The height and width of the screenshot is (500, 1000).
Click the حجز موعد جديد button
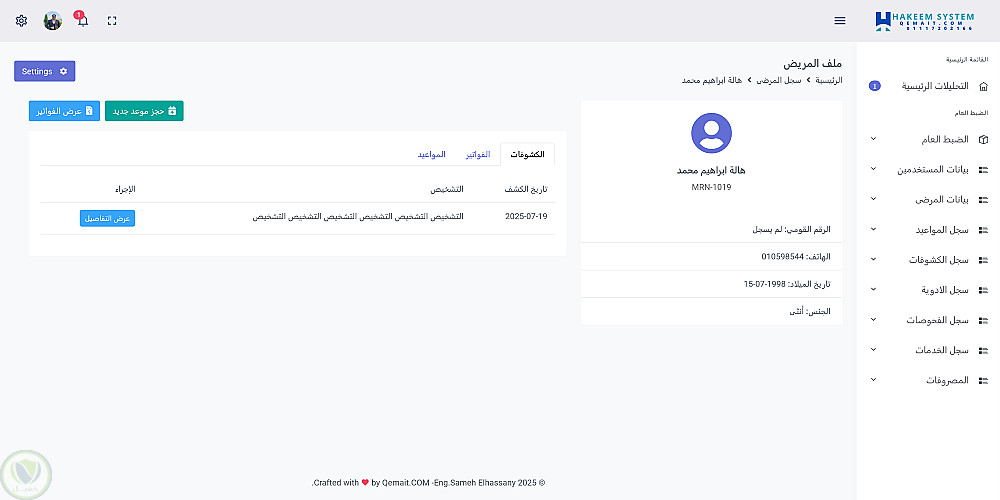pos(144,111)
